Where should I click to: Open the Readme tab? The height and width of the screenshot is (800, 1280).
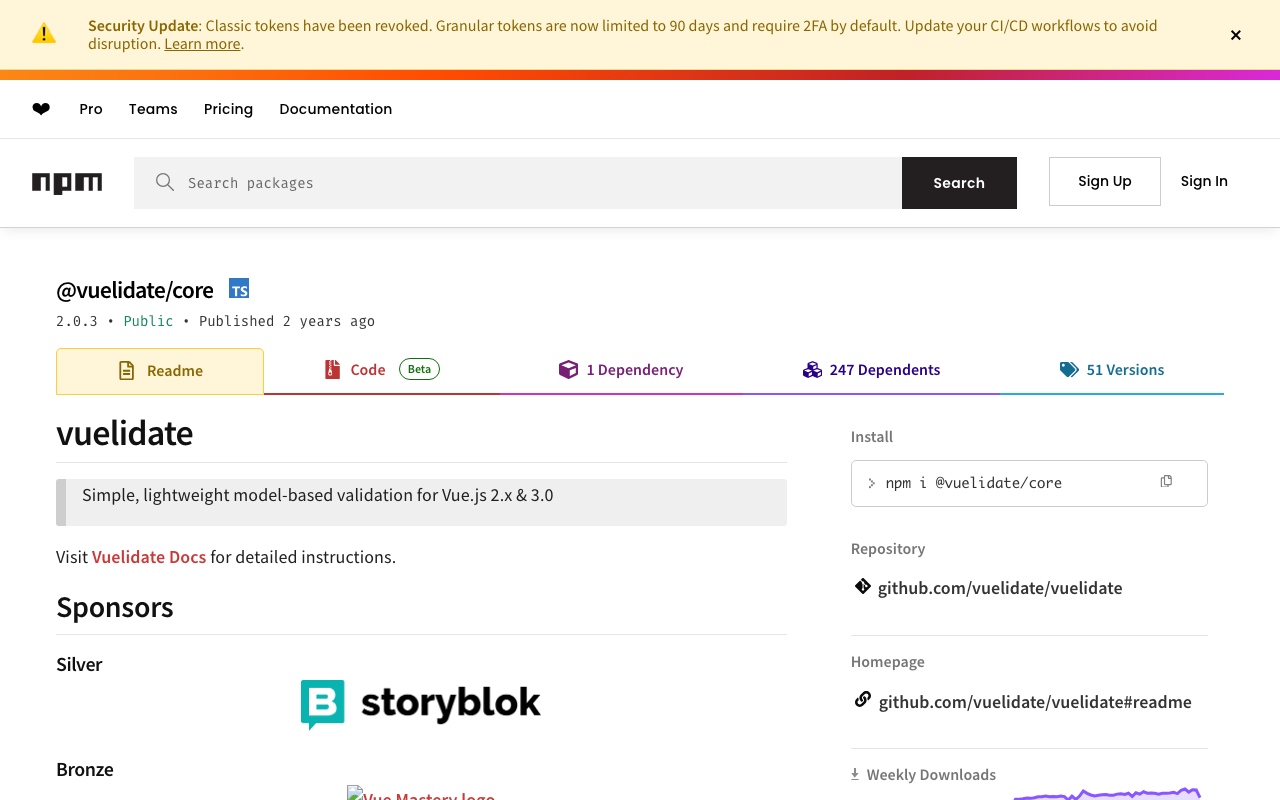tap(160, 371)
